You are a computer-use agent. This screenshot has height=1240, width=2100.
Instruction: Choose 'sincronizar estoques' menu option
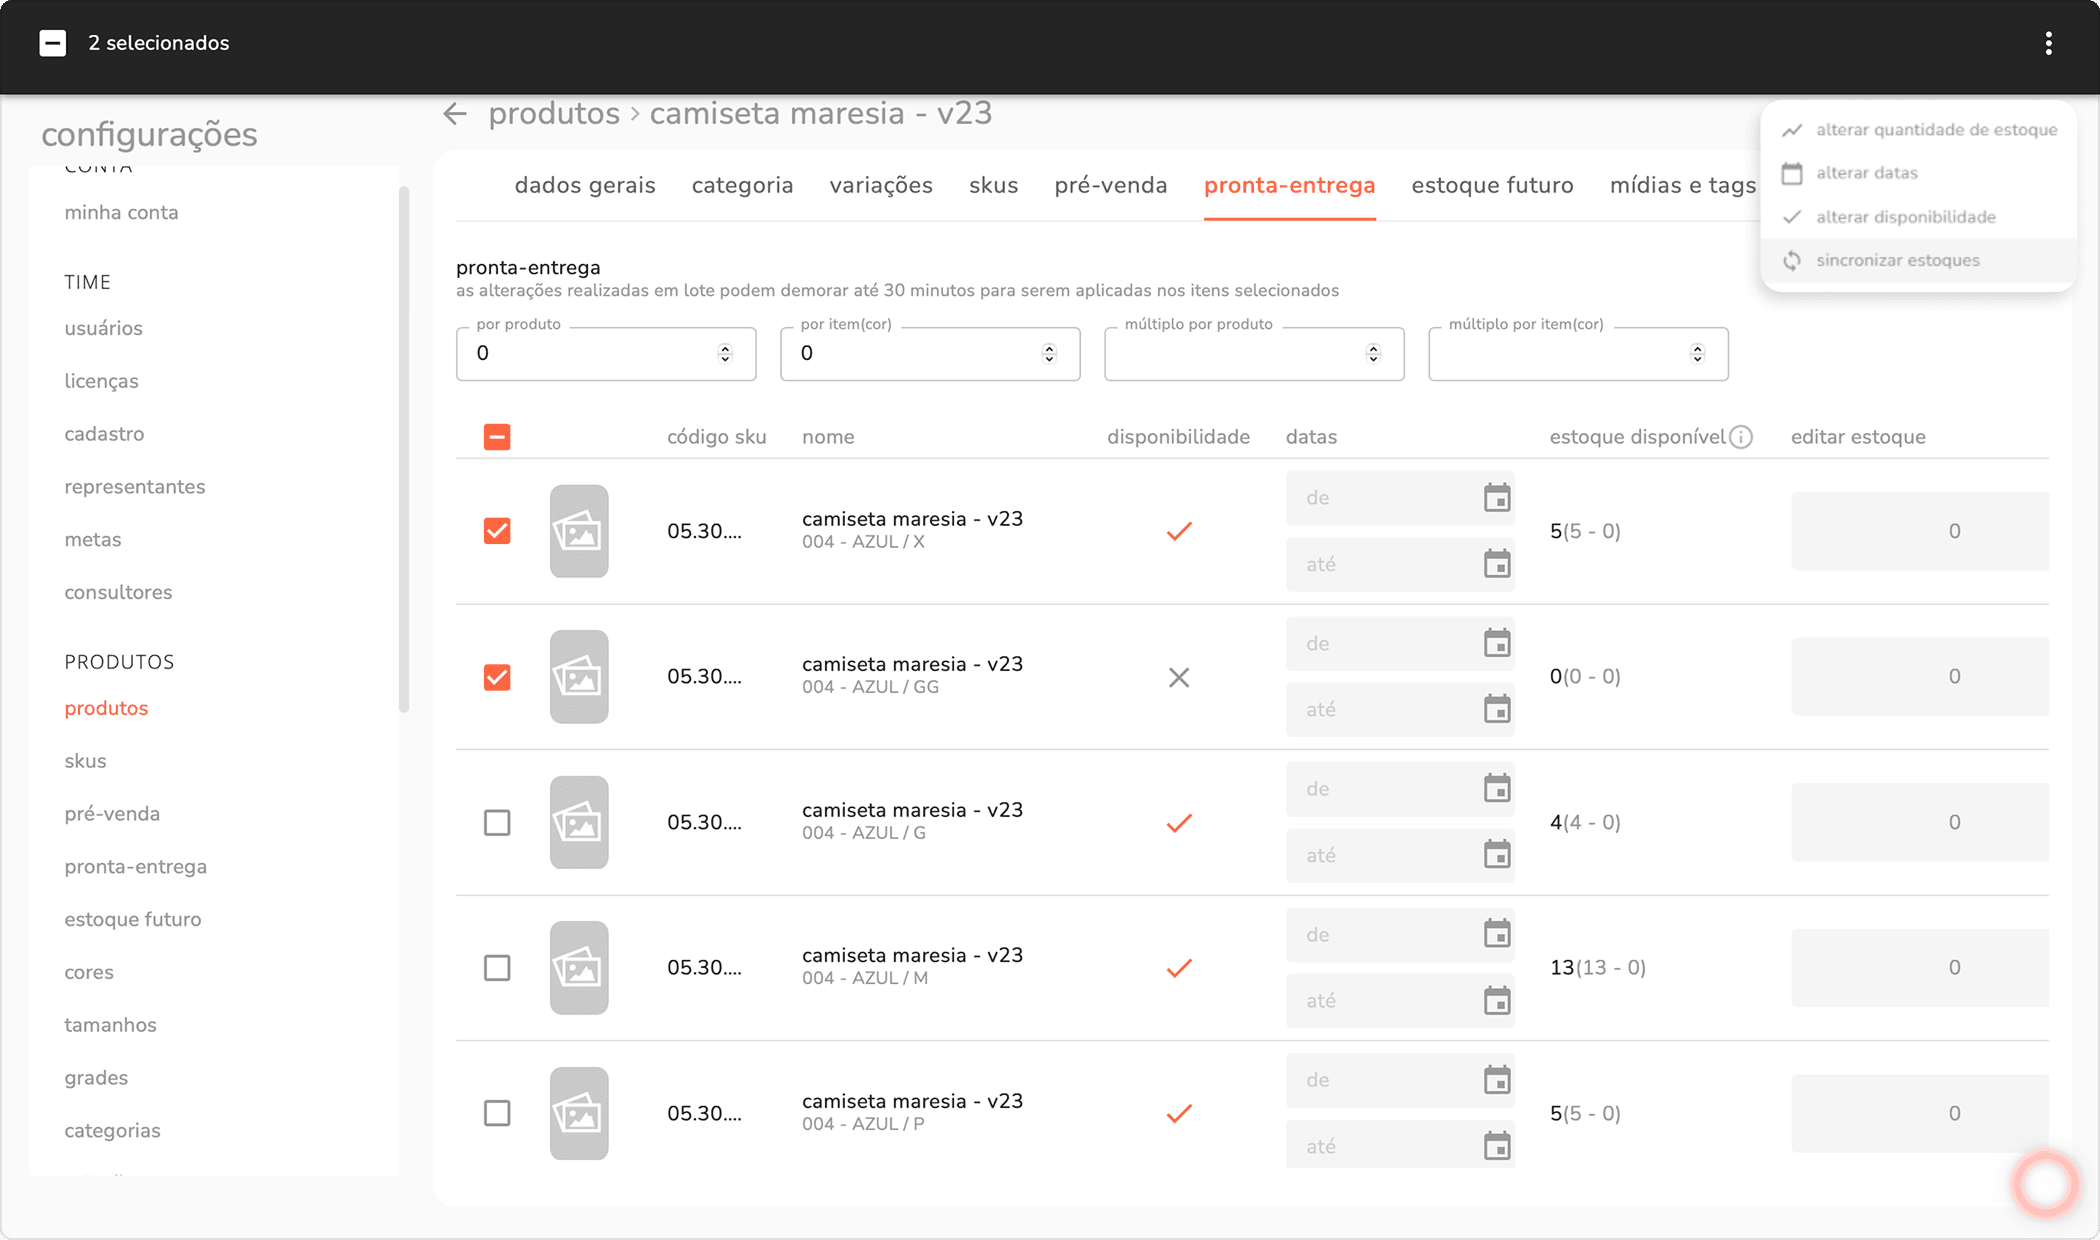[1918, 260]
